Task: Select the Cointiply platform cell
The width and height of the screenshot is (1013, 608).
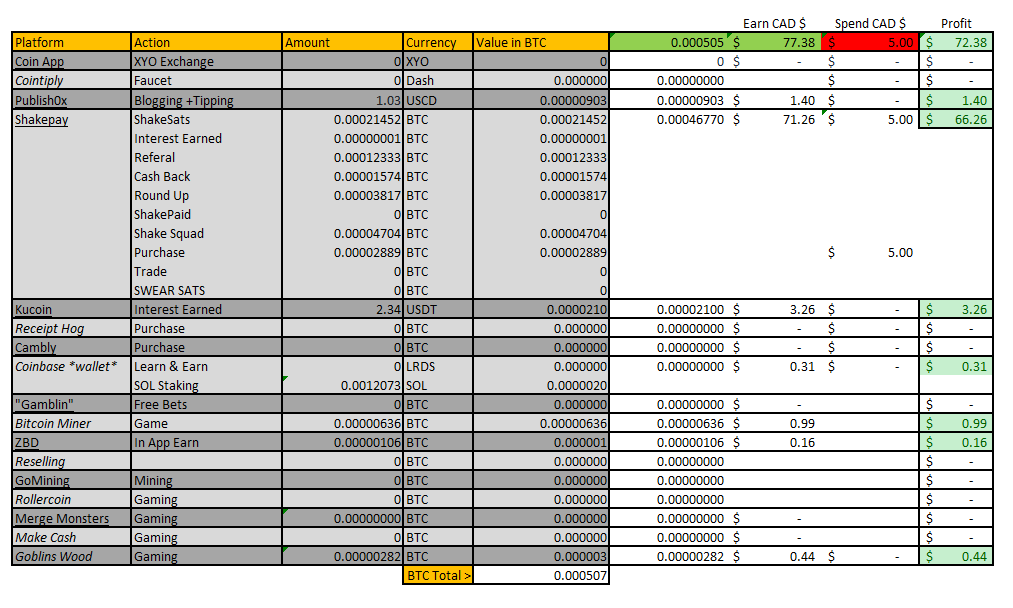Action: (x=72, y=80)
